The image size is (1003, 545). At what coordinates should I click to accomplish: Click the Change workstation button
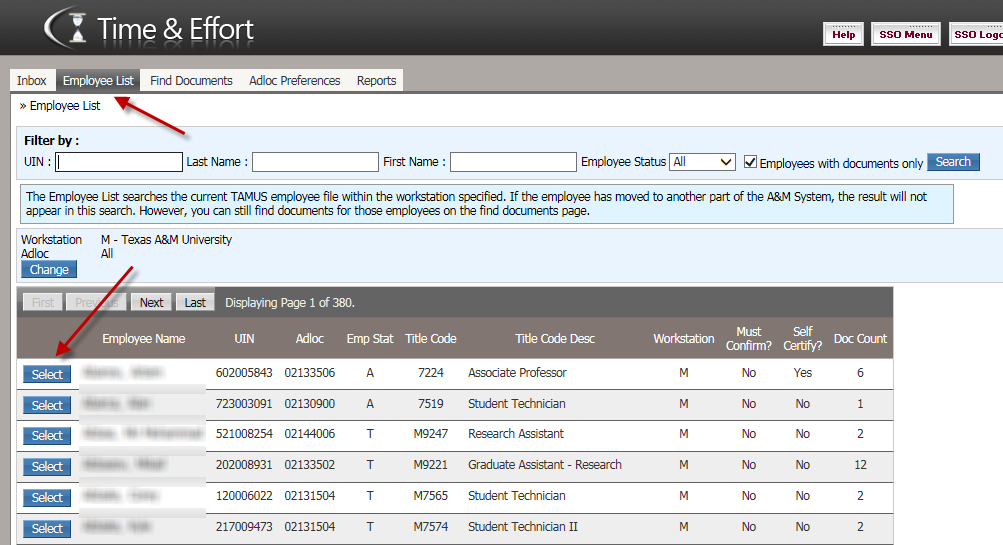tap(49, 270)
